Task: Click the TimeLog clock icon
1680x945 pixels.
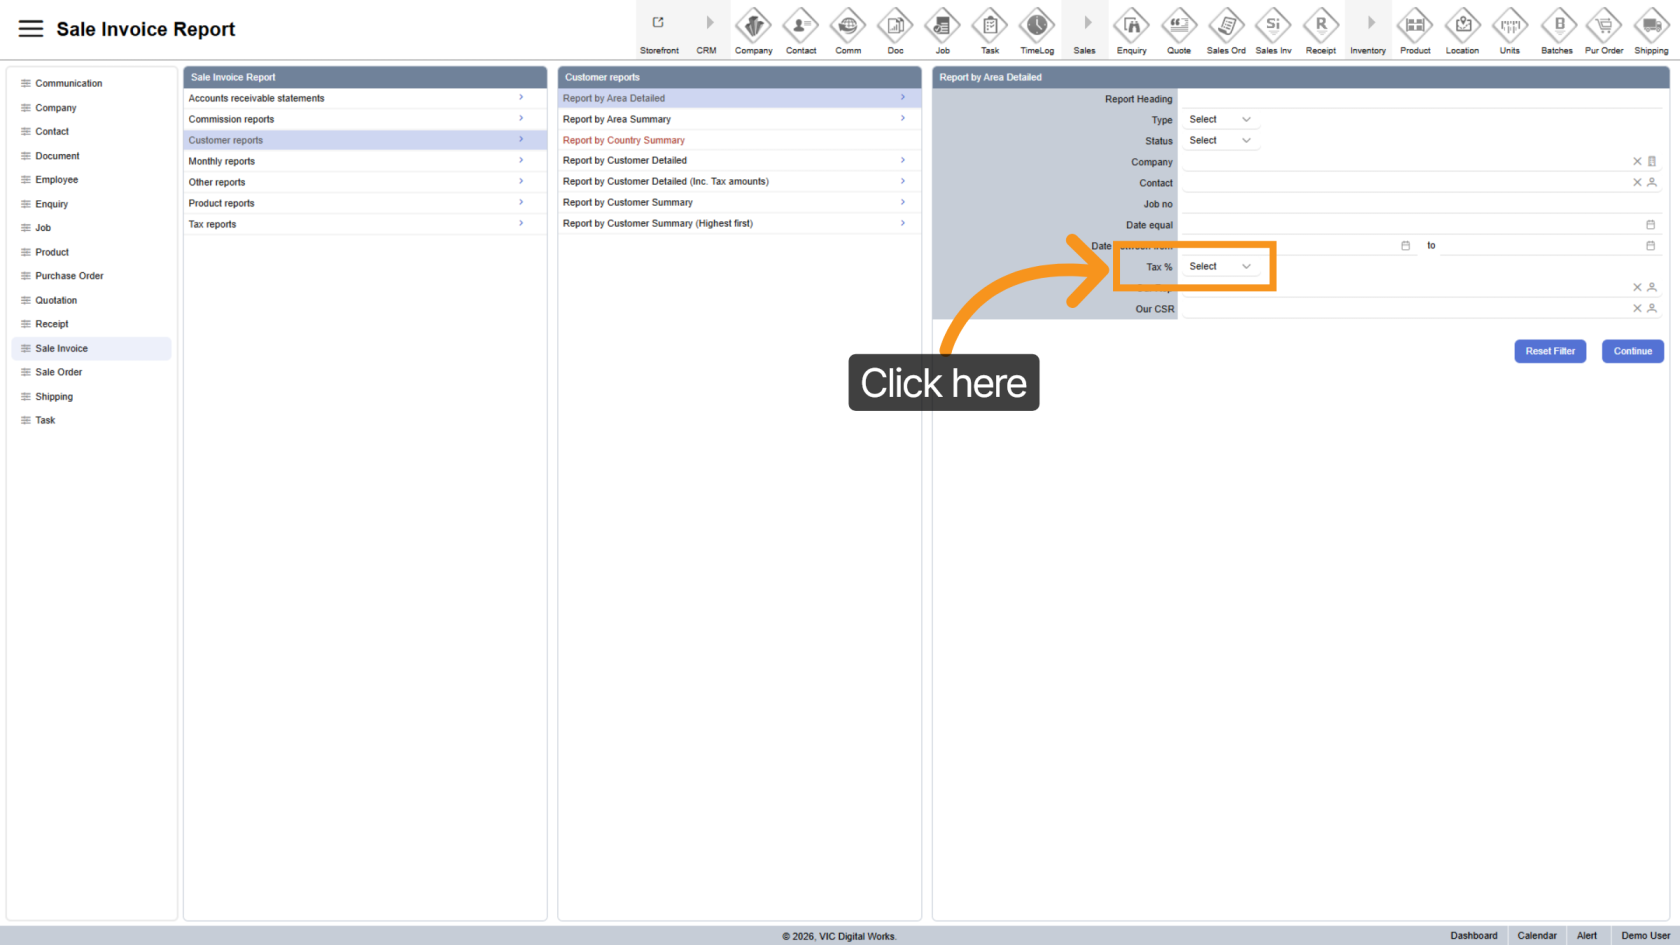Action: coord(1037,26)
